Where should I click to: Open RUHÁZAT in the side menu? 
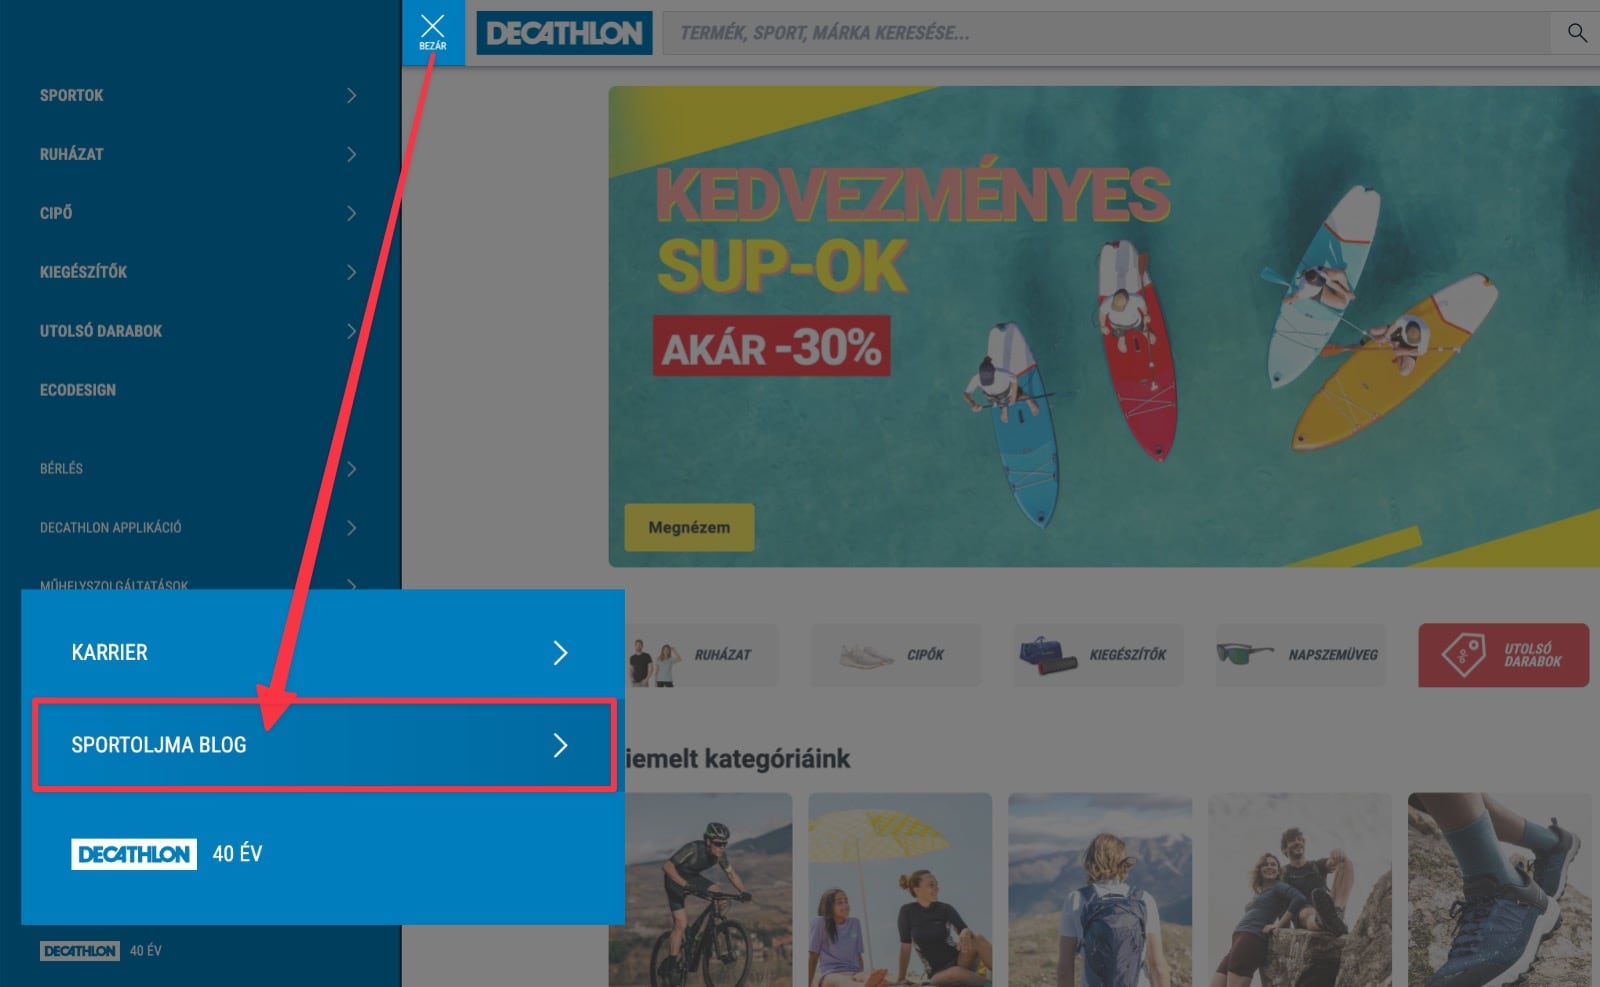(x=72, y=154)
